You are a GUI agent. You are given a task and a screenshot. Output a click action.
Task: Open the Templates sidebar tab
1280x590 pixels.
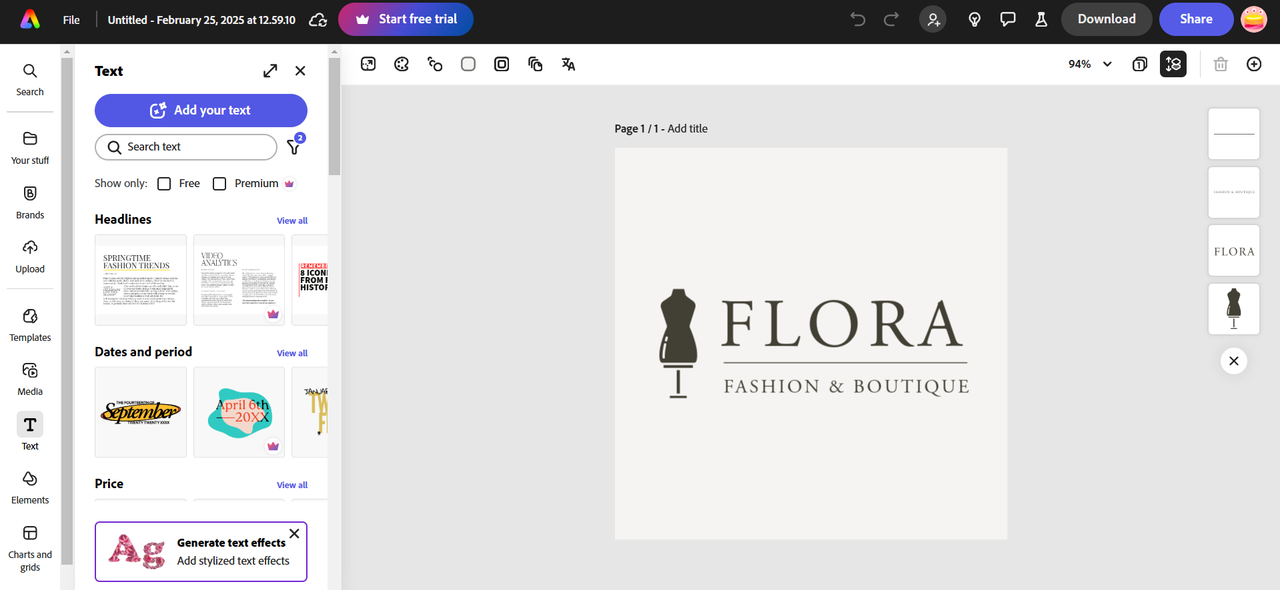30,325
